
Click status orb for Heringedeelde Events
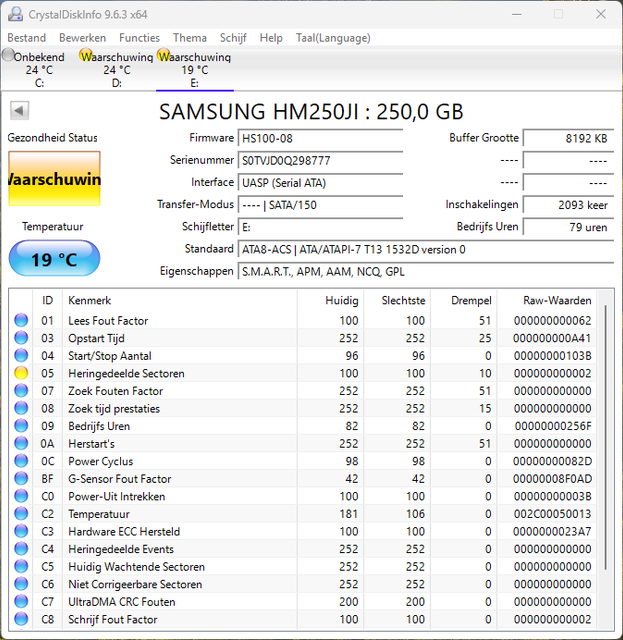pyautogui.click(x=21, y=549)
